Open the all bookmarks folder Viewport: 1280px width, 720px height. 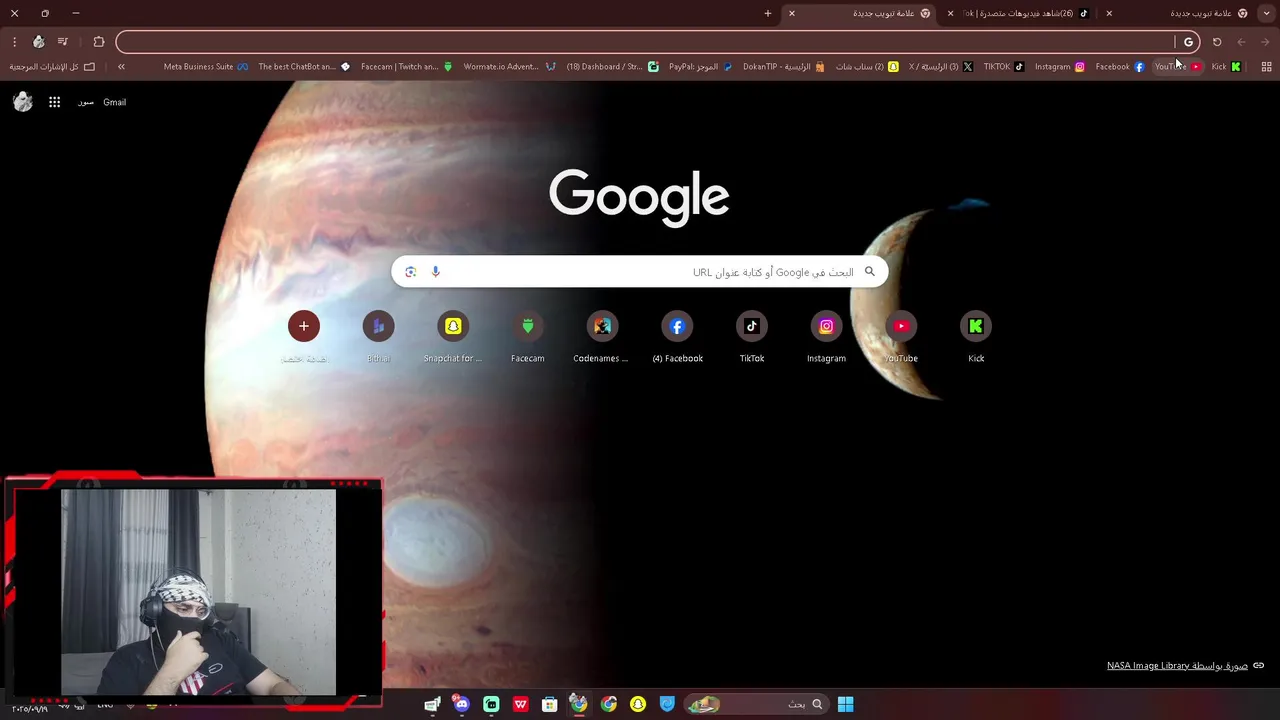pos(51,67)
